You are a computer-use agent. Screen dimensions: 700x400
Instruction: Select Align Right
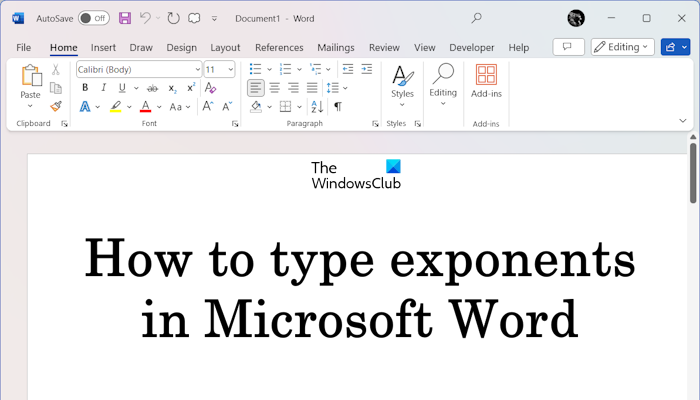point(293,88)
